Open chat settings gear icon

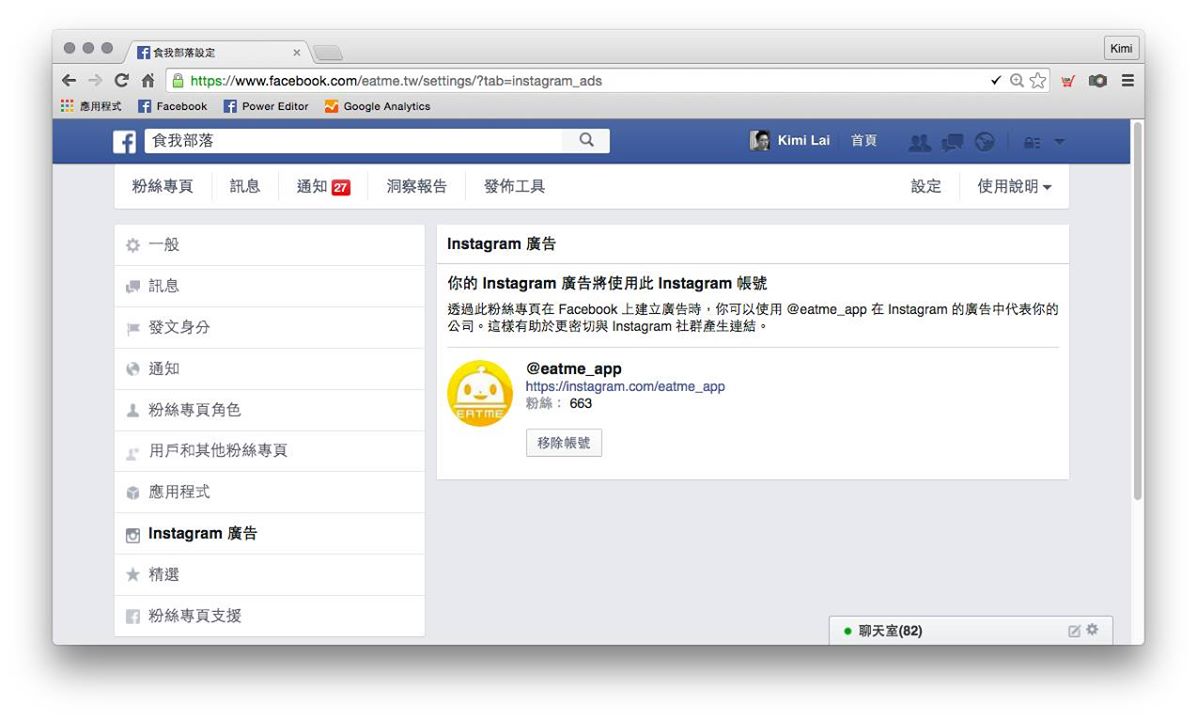click(x=1092, y=630)
